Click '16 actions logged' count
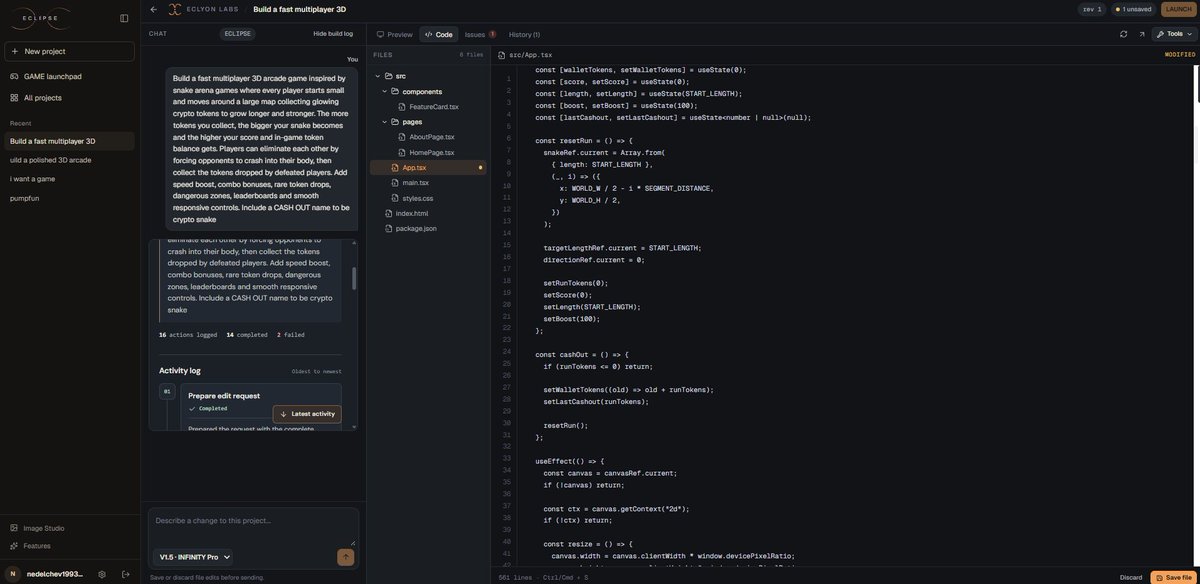This screenshot has height=584, width=1200. pos(188,335)
